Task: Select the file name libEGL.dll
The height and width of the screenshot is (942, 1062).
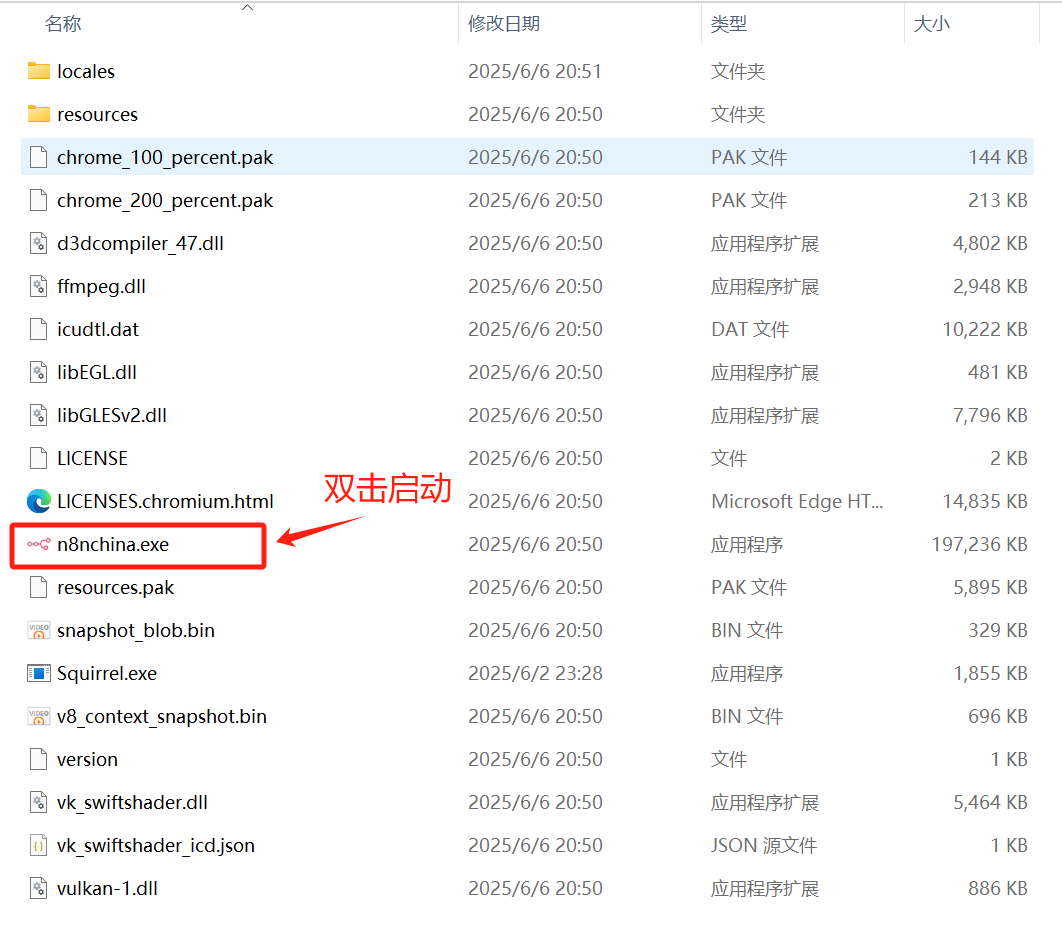Action: point(97,372)
